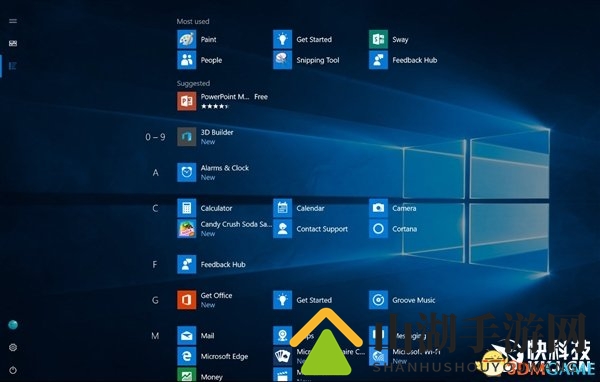Open Get Started in the G section

tap(303, 300)
